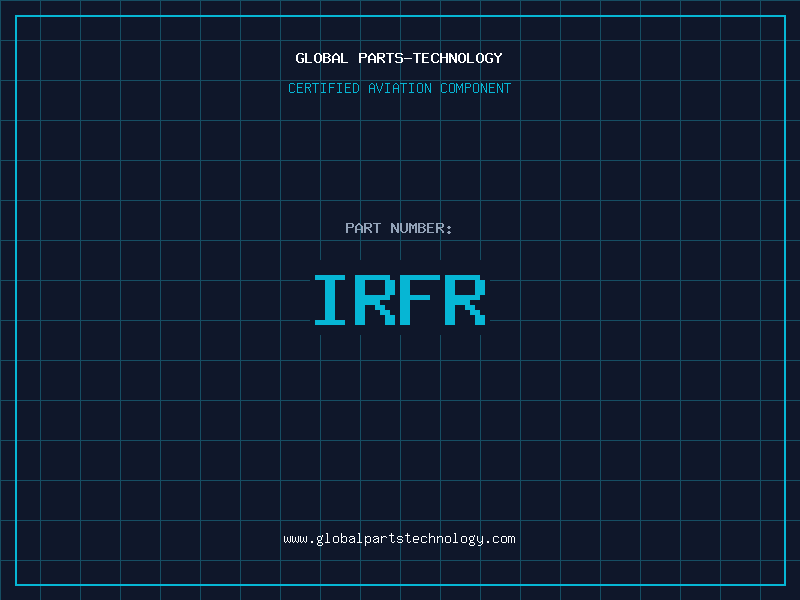The width and height of the screenshot is (800, 600).
Task: Select the large IRFR part number
Action: click(399, 300)
